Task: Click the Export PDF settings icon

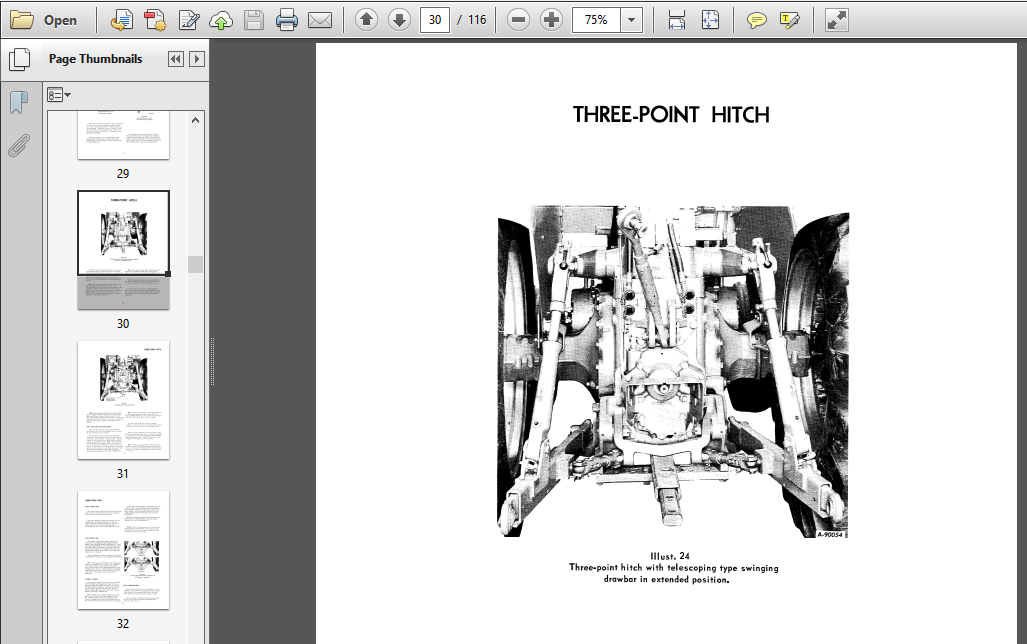Action: click(155, 20)
